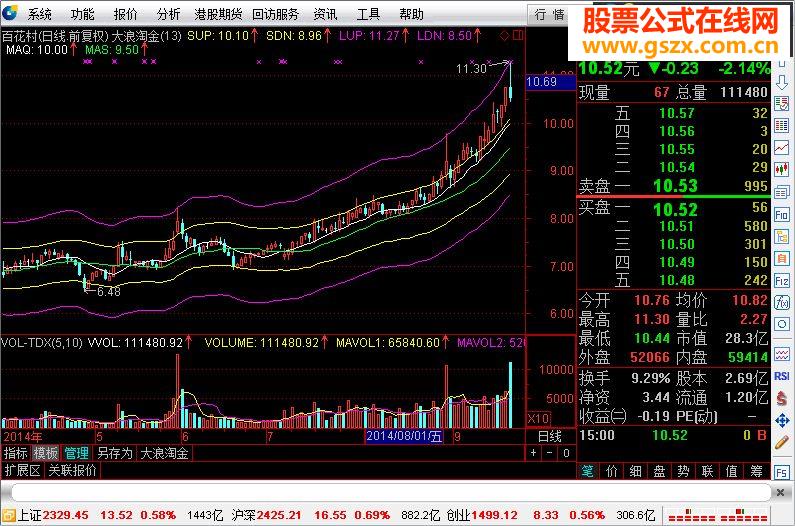The image size is (795, 526).
Task: Click the bottom scrolling message input bar
Action: click(390, 493)
